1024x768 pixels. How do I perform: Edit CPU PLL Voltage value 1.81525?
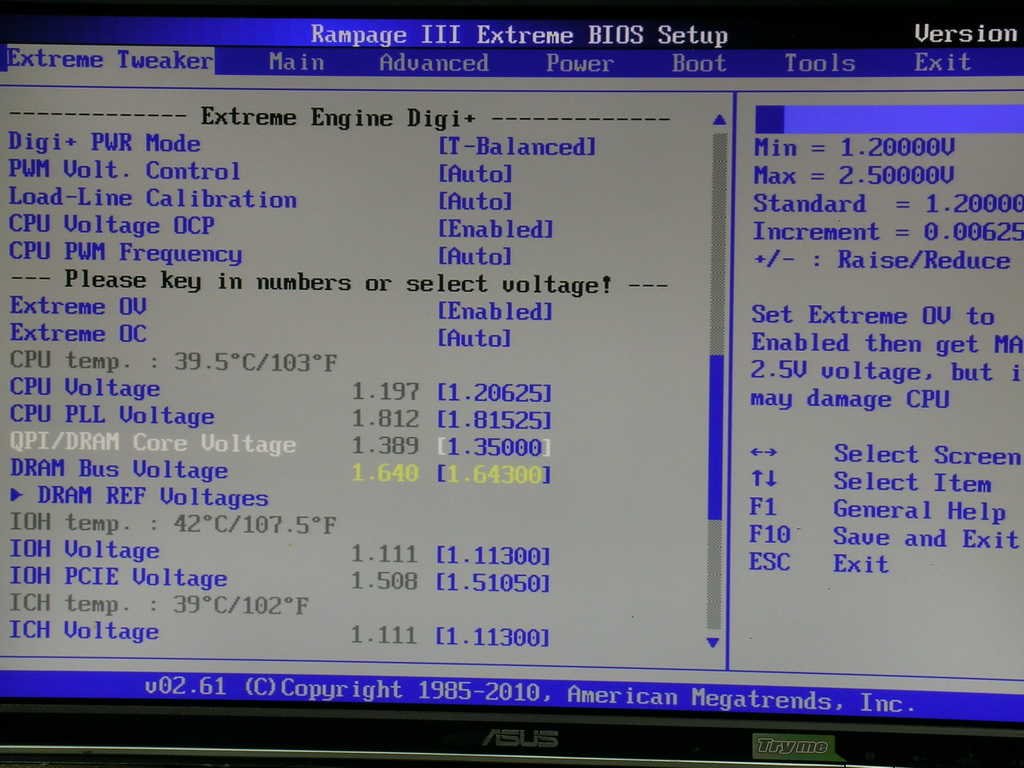click(494, 420)
